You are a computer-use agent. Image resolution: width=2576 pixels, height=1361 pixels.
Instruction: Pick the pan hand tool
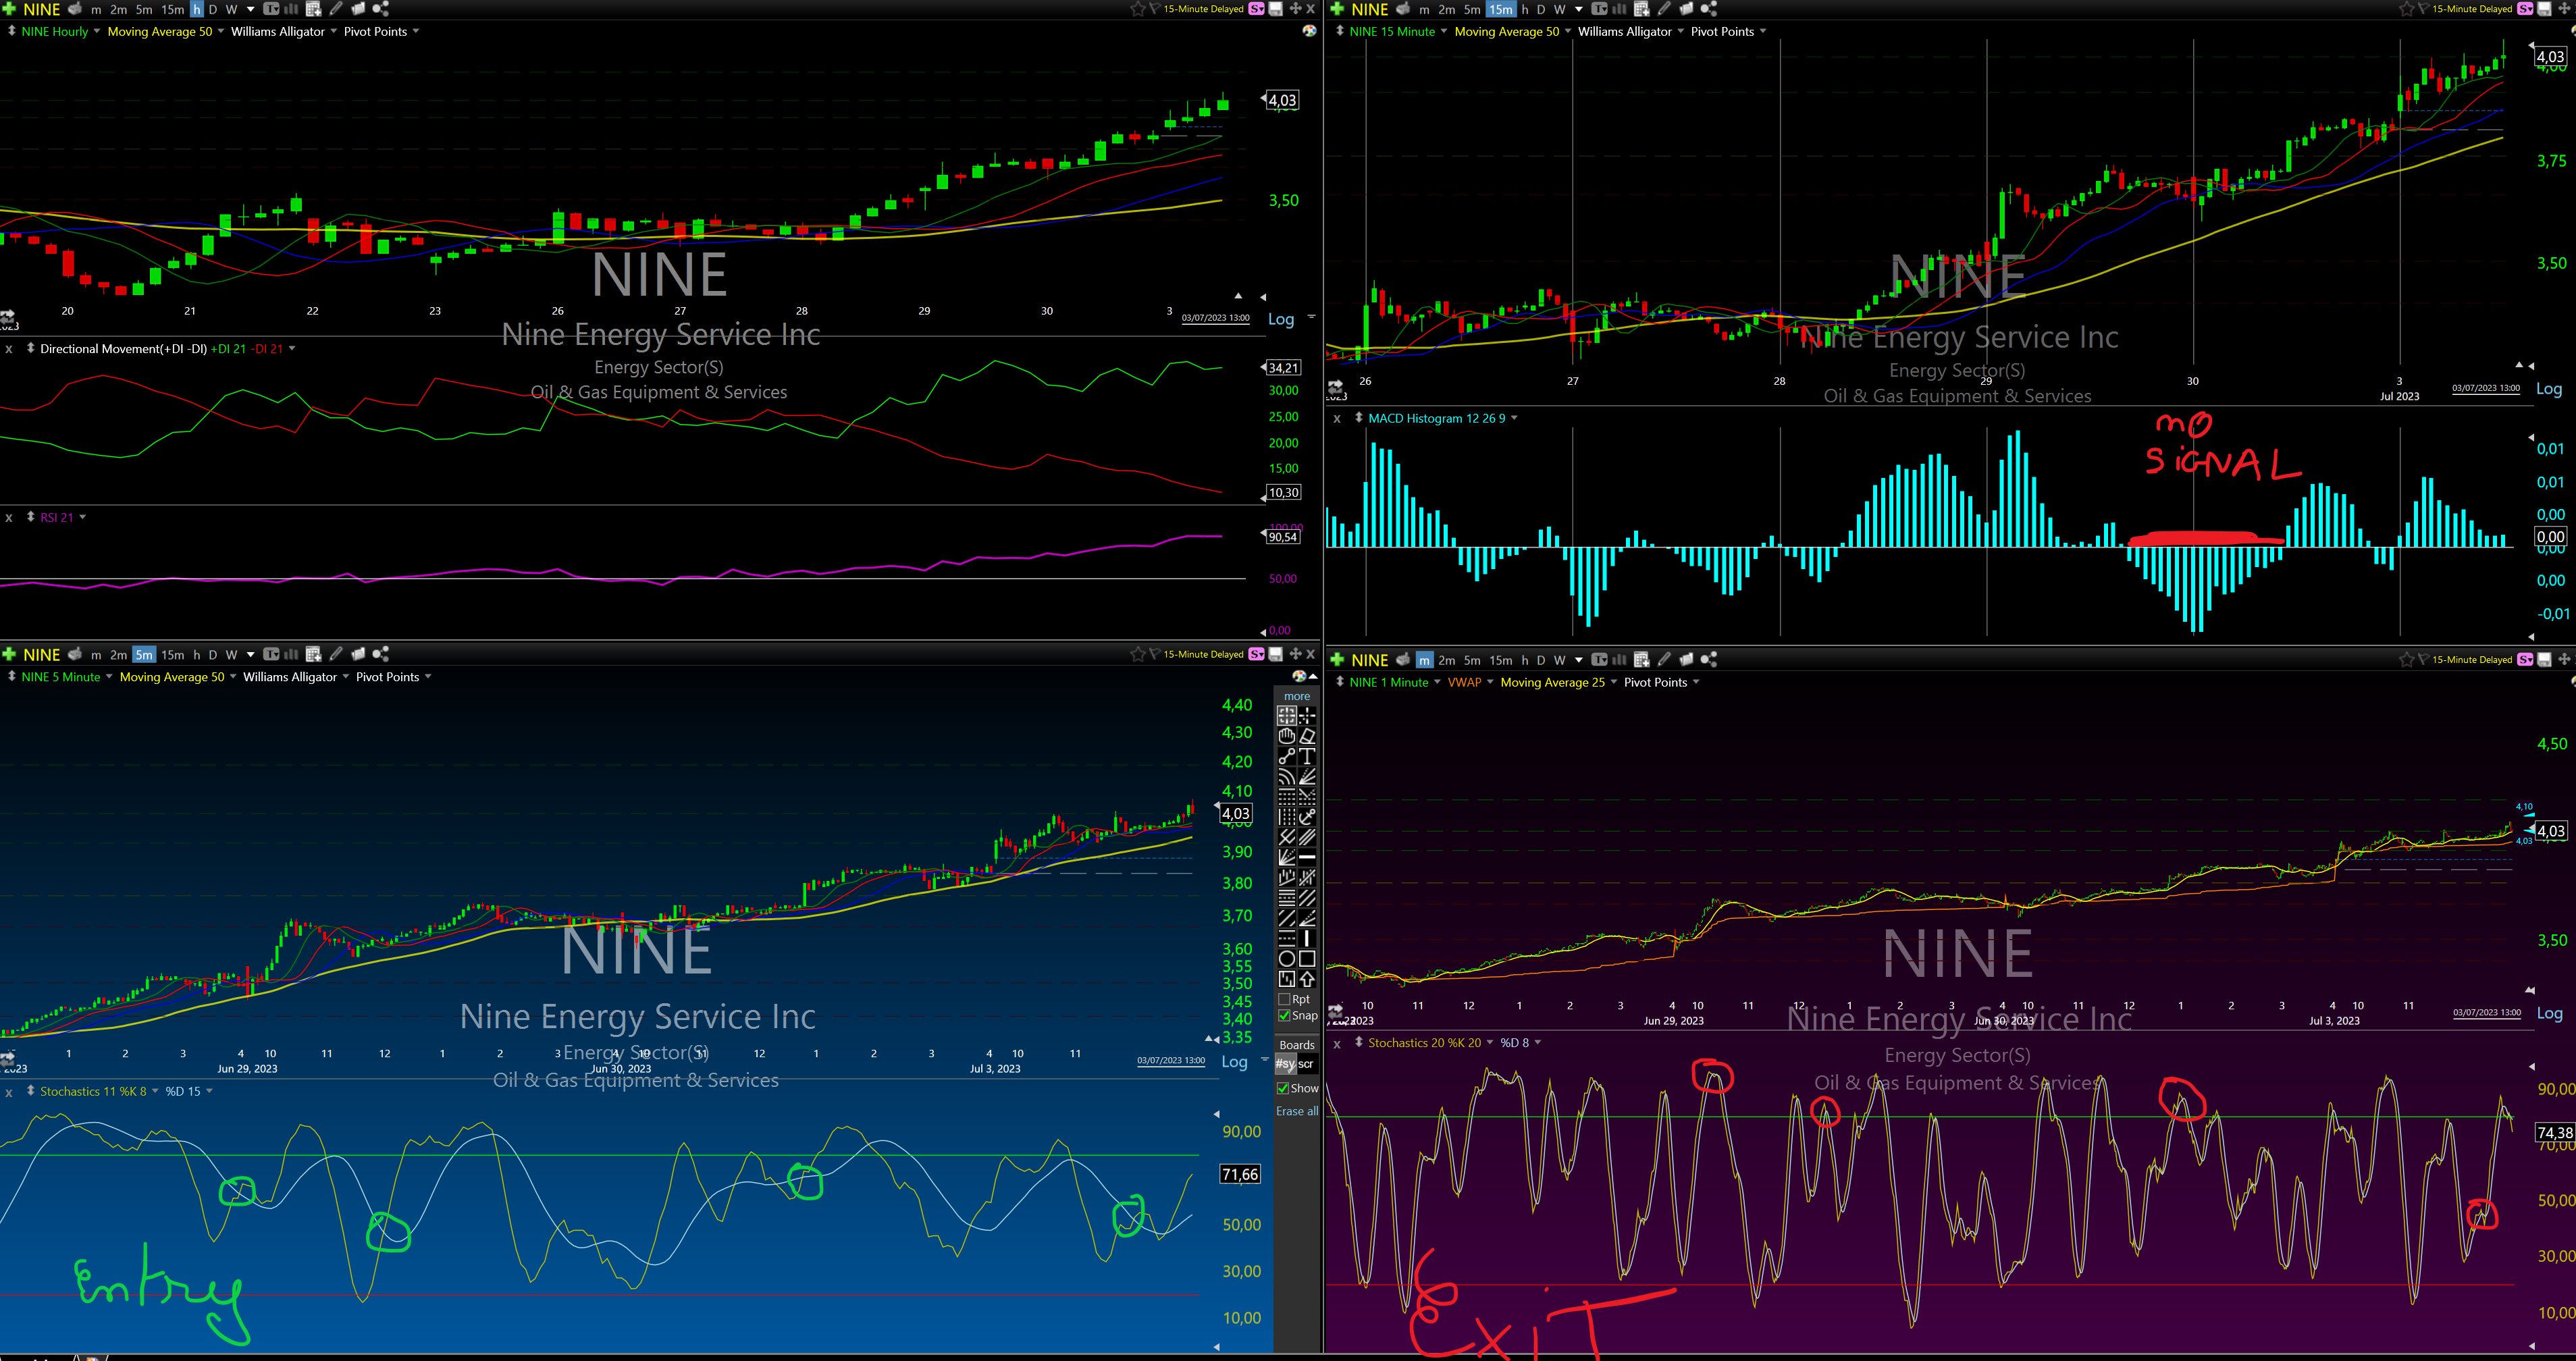(1287, 736)
